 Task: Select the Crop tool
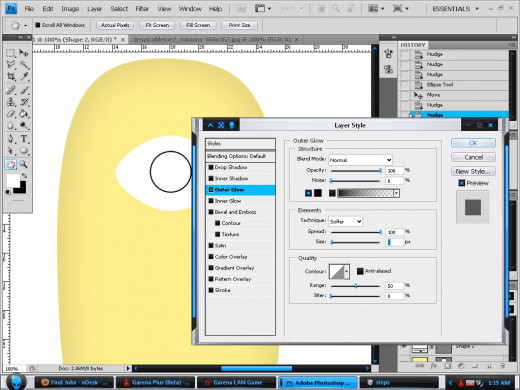coord(10,76)
